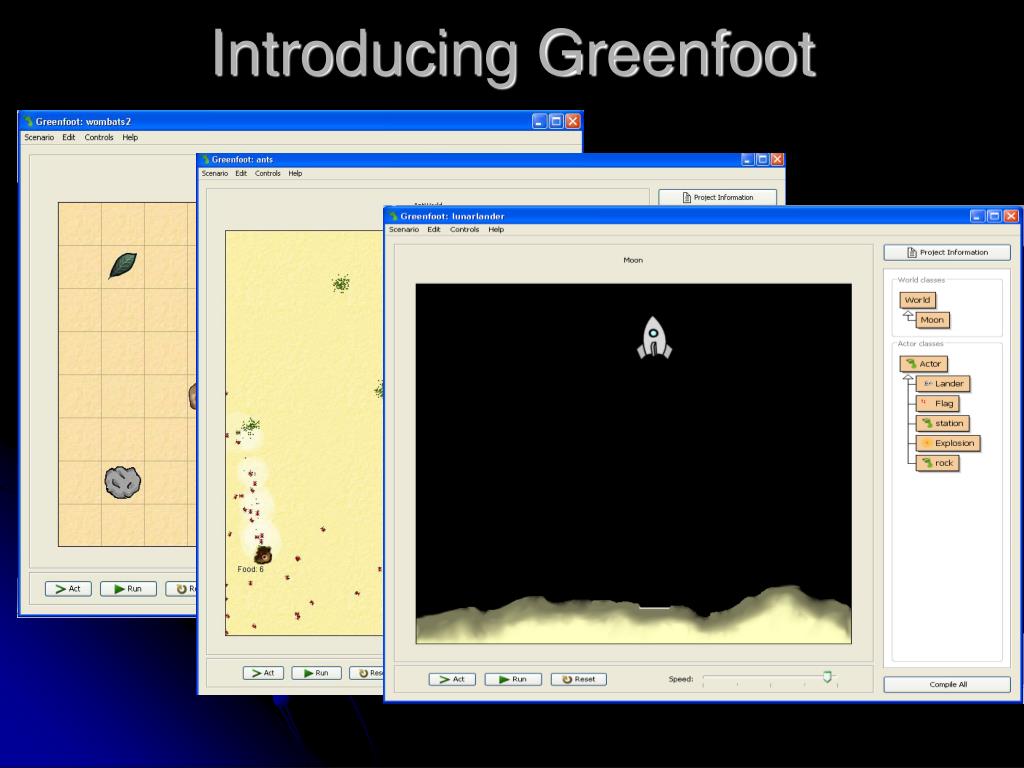Minimize the lunarlander window
The image size is (1024, 768).
pyautogui.click(x=977, y=216)
